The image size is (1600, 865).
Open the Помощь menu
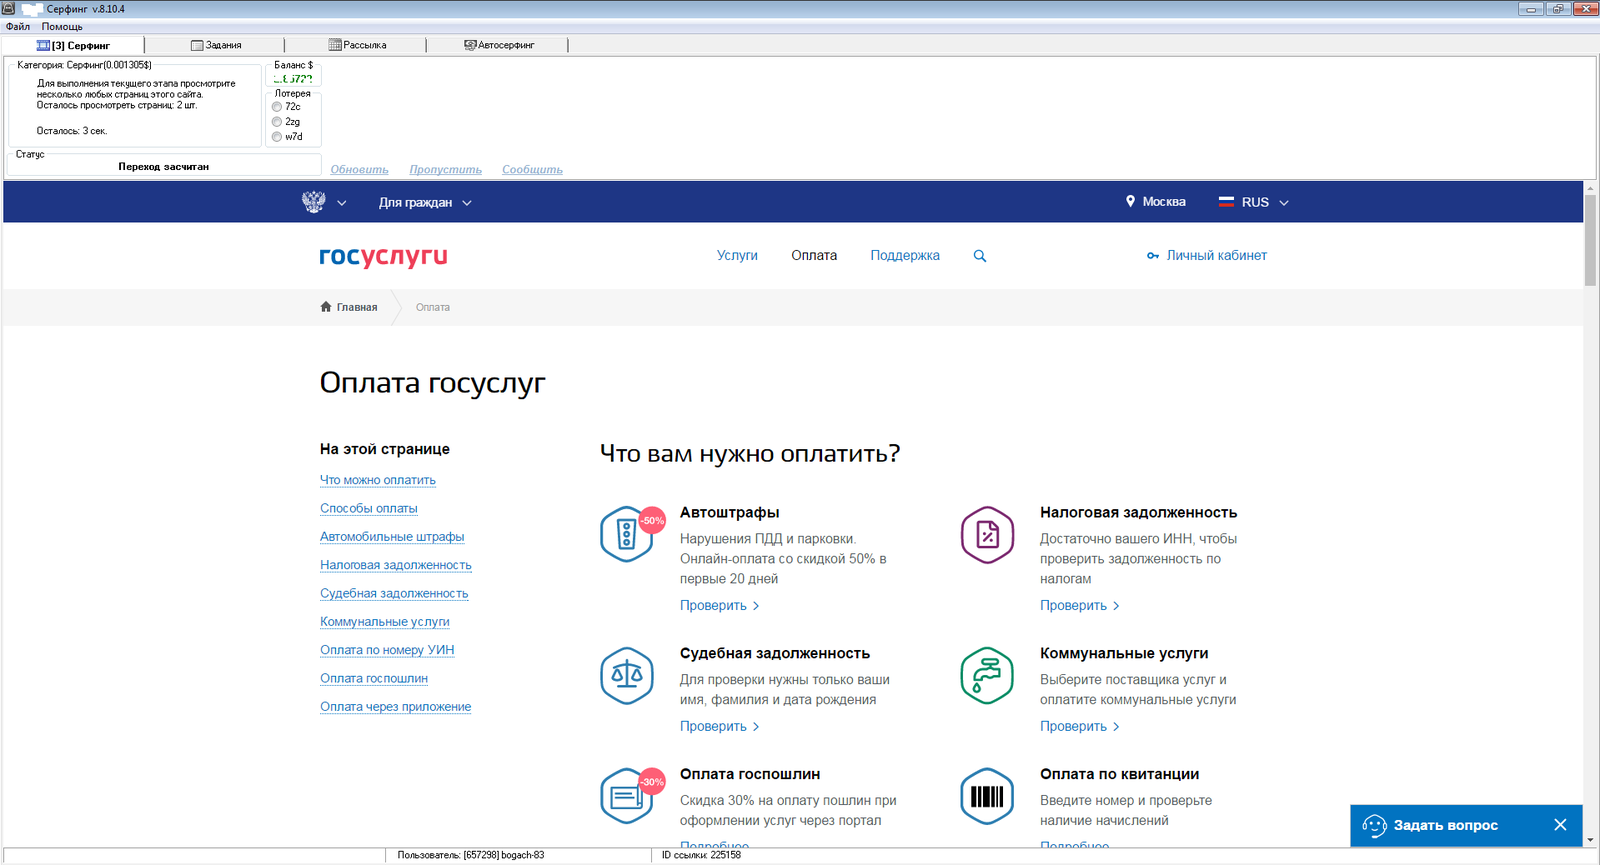(62, 27)
